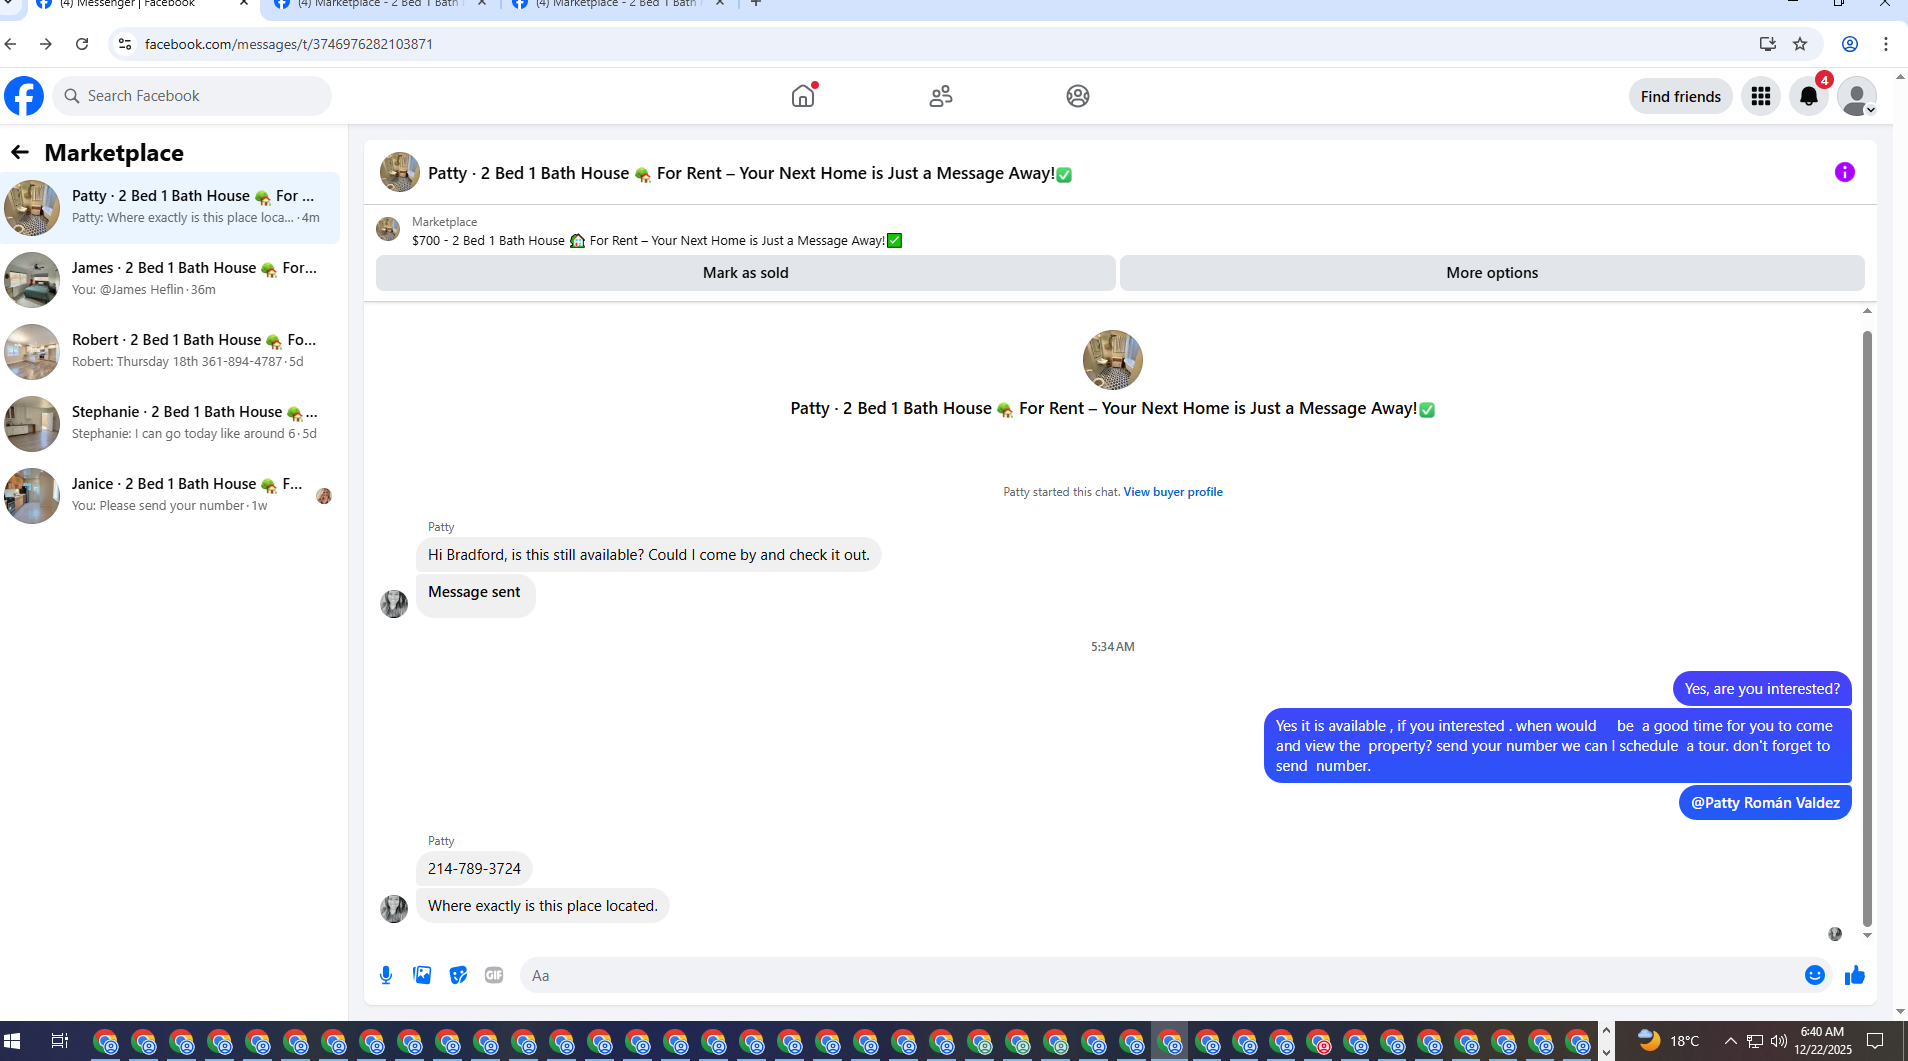
Task: Open the Home feed icon
Action: pyautogui.click(x=803, y=96)
